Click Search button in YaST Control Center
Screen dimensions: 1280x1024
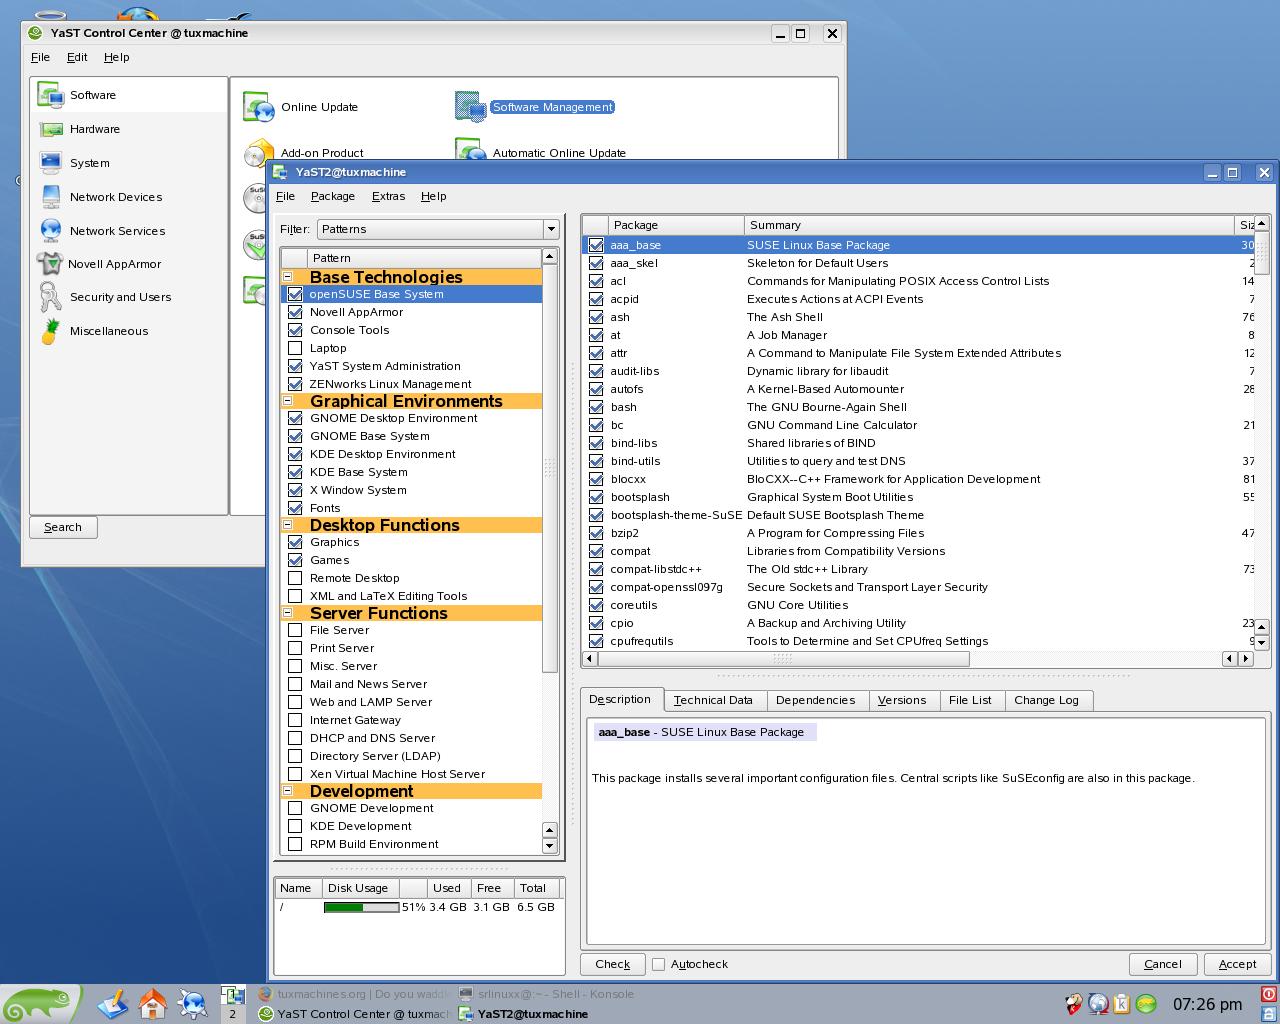click(x=63, y=527)
